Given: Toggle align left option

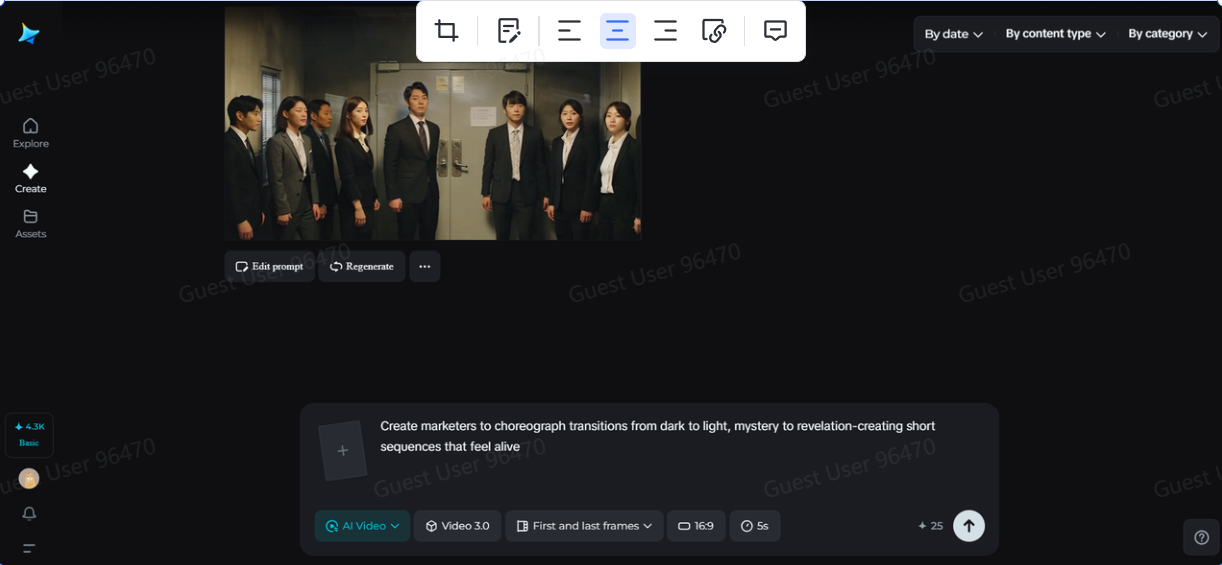Looking at the screenshot, I should [x=569, y=31].
